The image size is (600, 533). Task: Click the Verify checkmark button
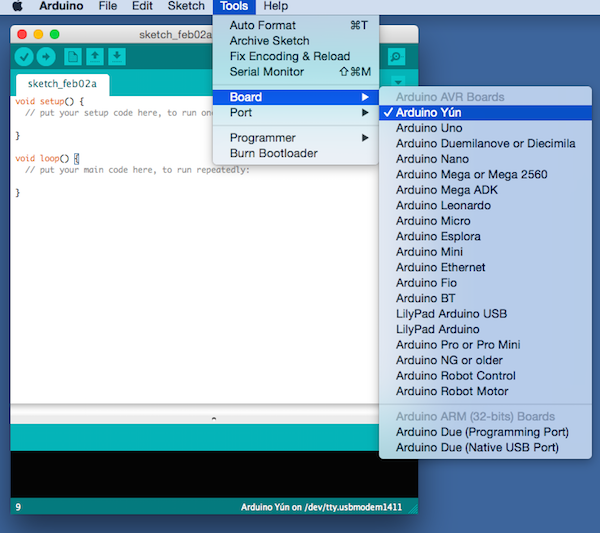(24, 57)
